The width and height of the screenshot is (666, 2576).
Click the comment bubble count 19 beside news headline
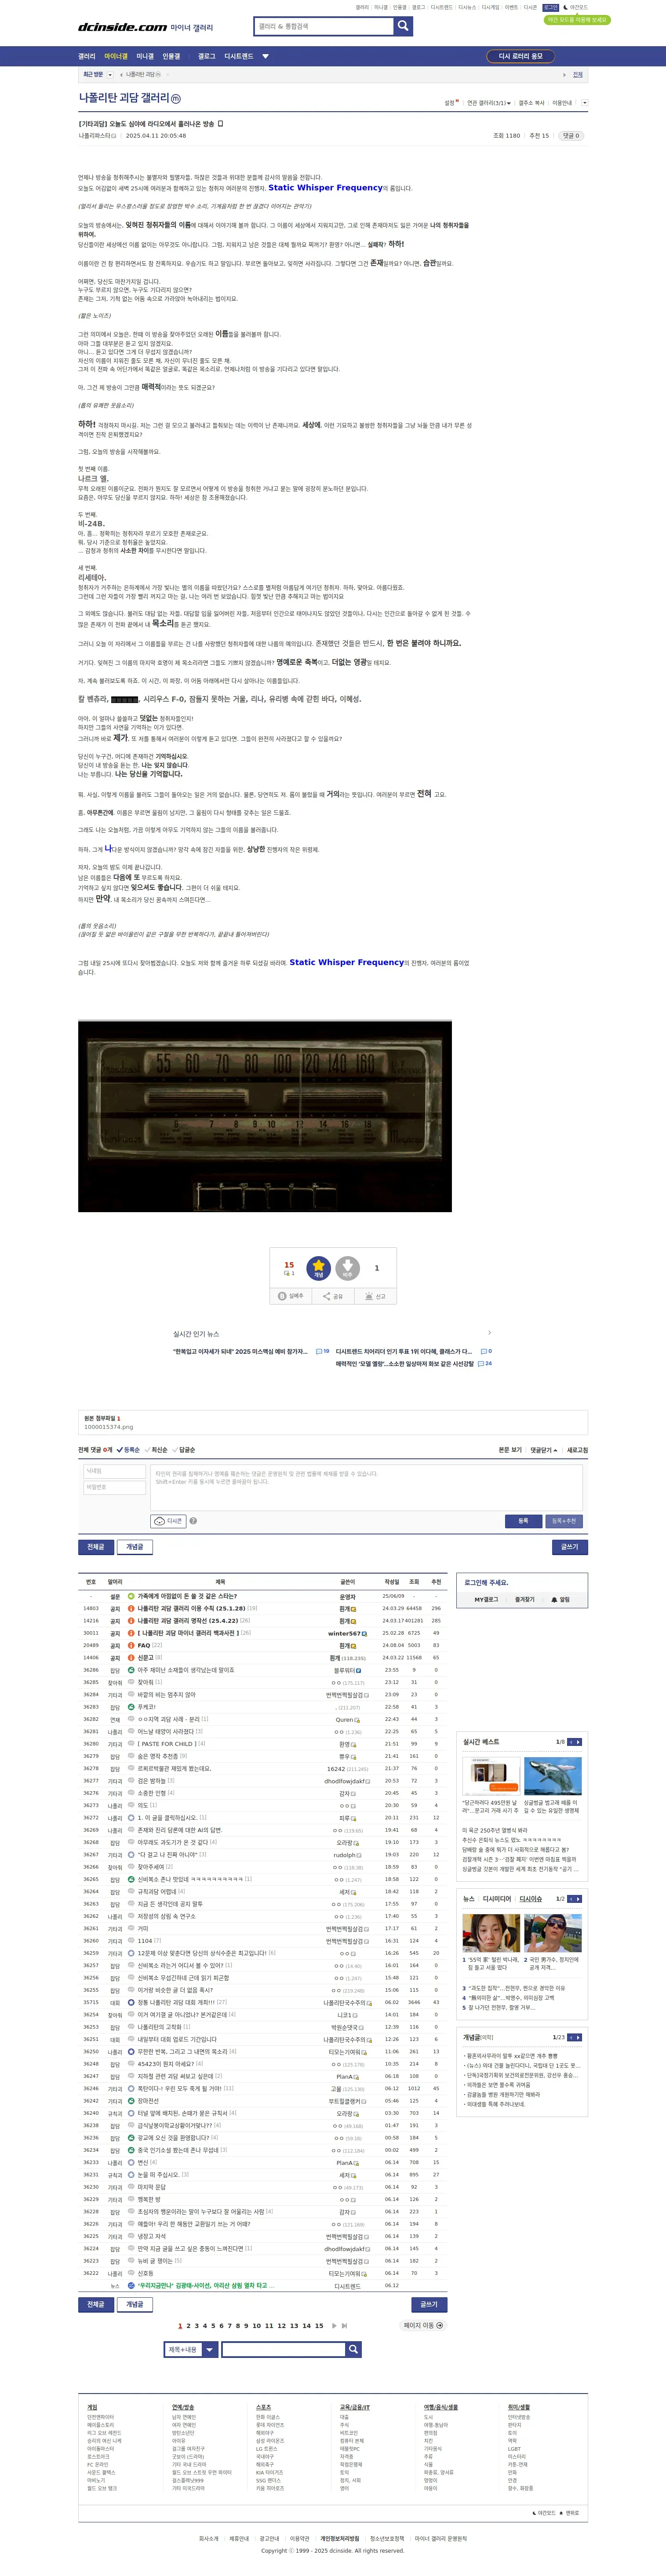click(x=323, y=1351)
